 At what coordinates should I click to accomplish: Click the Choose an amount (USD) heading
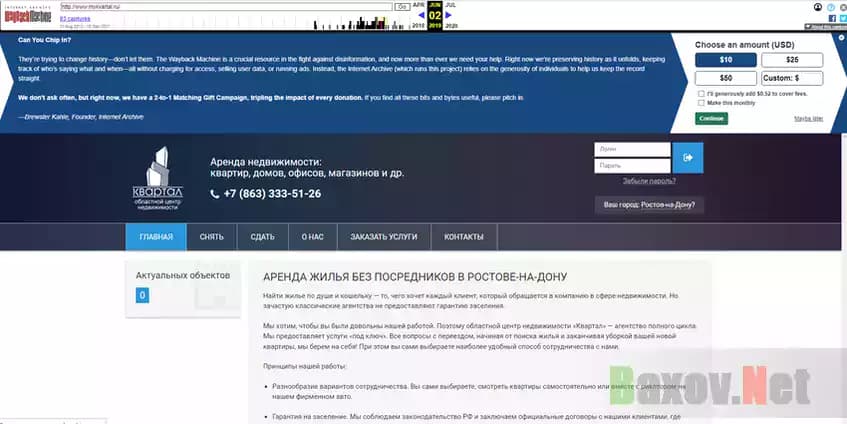pyautogui.click(x=744, y=45)
